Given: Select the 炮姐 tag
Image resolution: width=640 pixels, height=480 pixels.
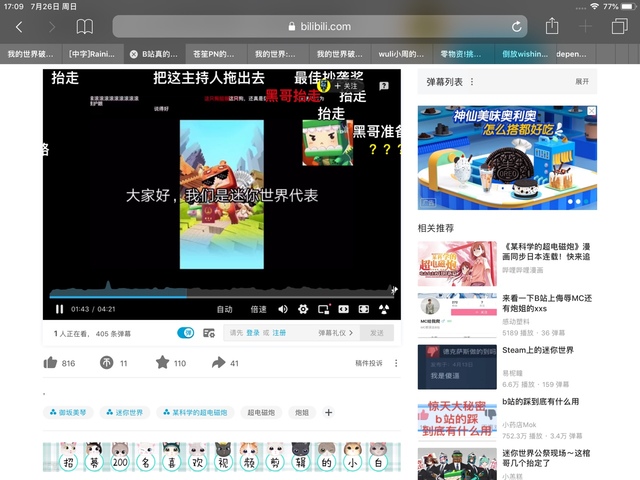Looking at the screenshot, I should 302,412.
